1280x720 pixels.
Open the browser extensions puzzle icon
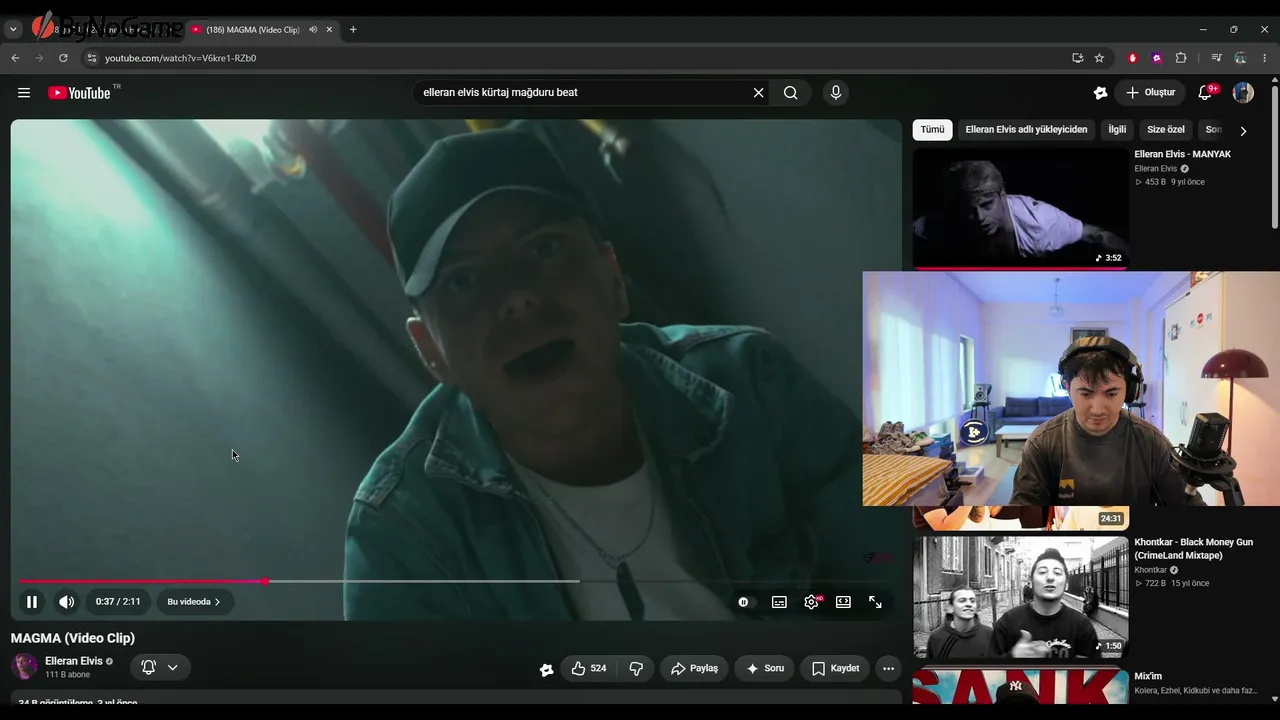[1181, 58]
